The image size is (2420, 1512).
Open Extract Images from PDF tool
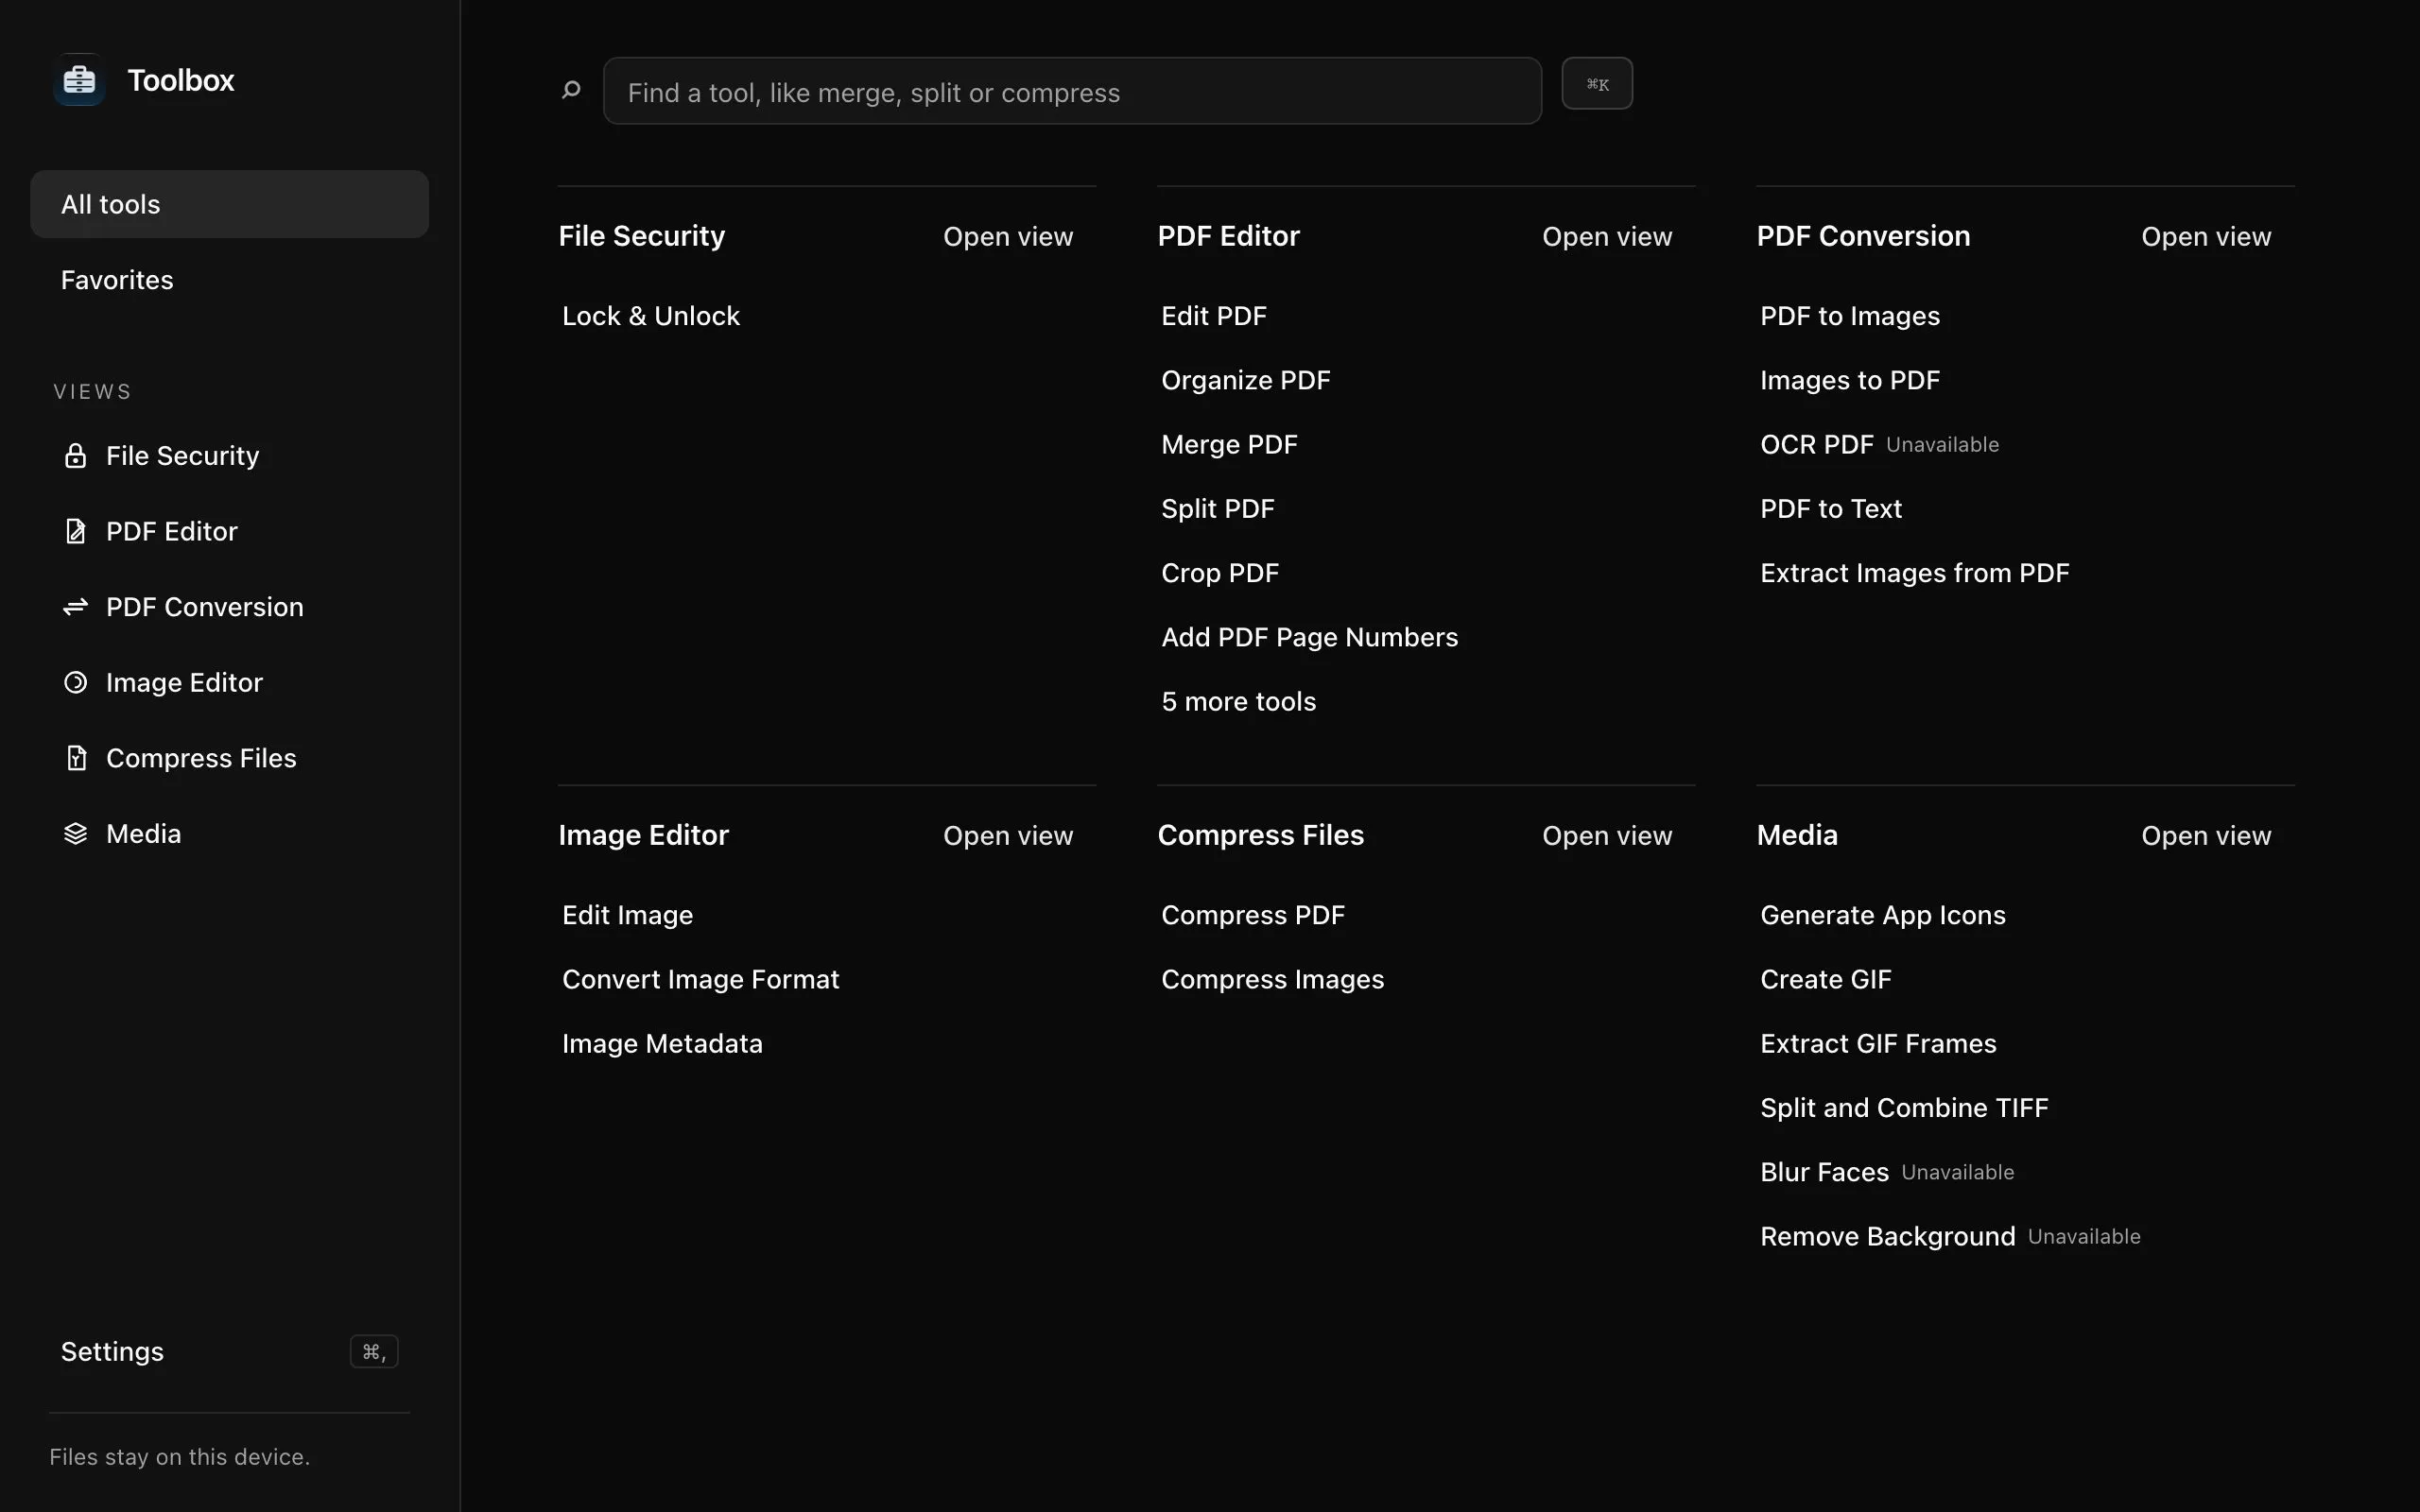1914,573
